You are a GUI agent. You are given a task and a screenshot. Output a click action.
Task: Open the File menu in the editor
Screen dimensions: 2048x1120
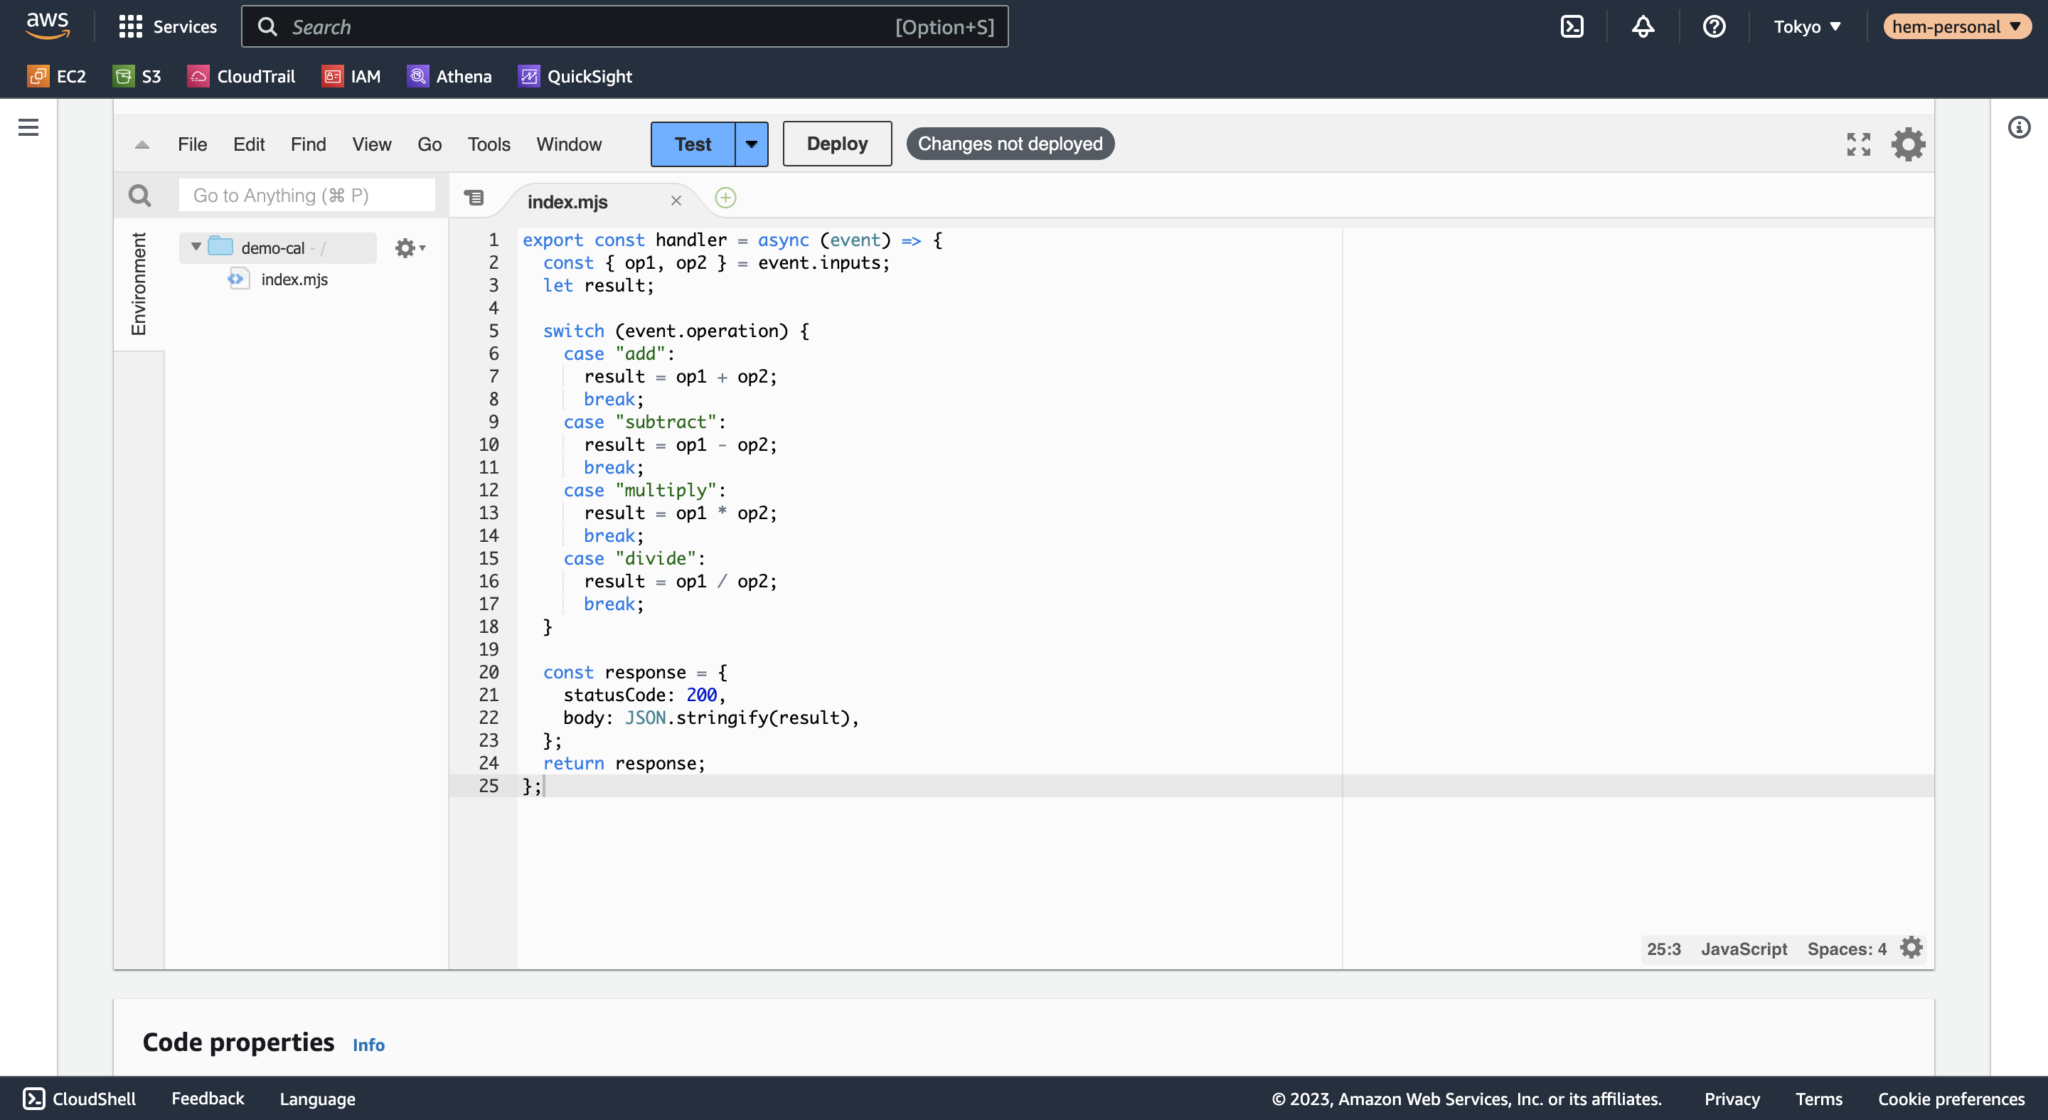tap(192, 144)
